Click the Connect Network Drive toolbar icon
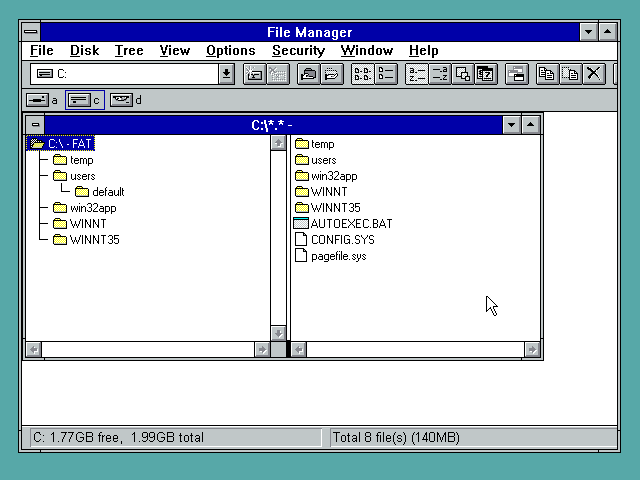The image size is (640, 480). click(254, 74)
